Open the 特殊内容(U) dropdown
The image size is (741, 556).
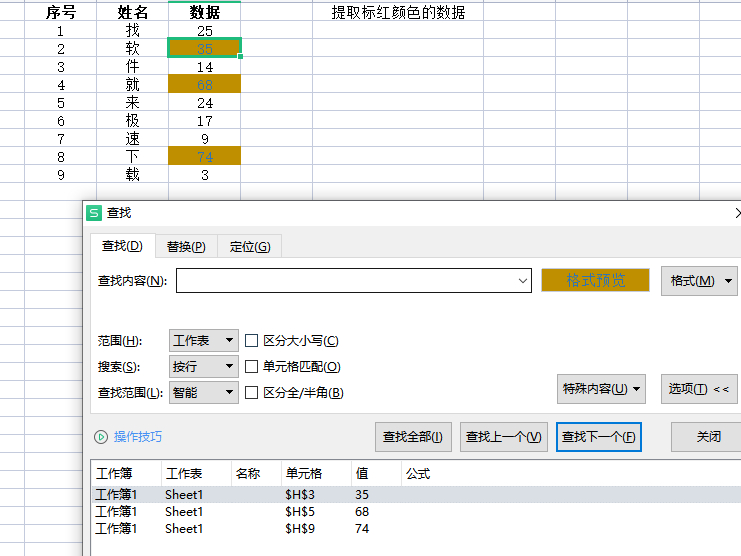tap(601, 389)
